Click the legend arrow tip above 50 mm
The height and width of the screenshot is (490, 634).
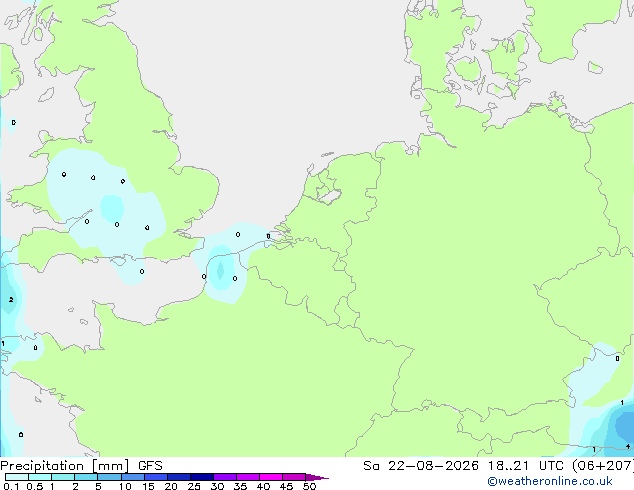(317, 477)
